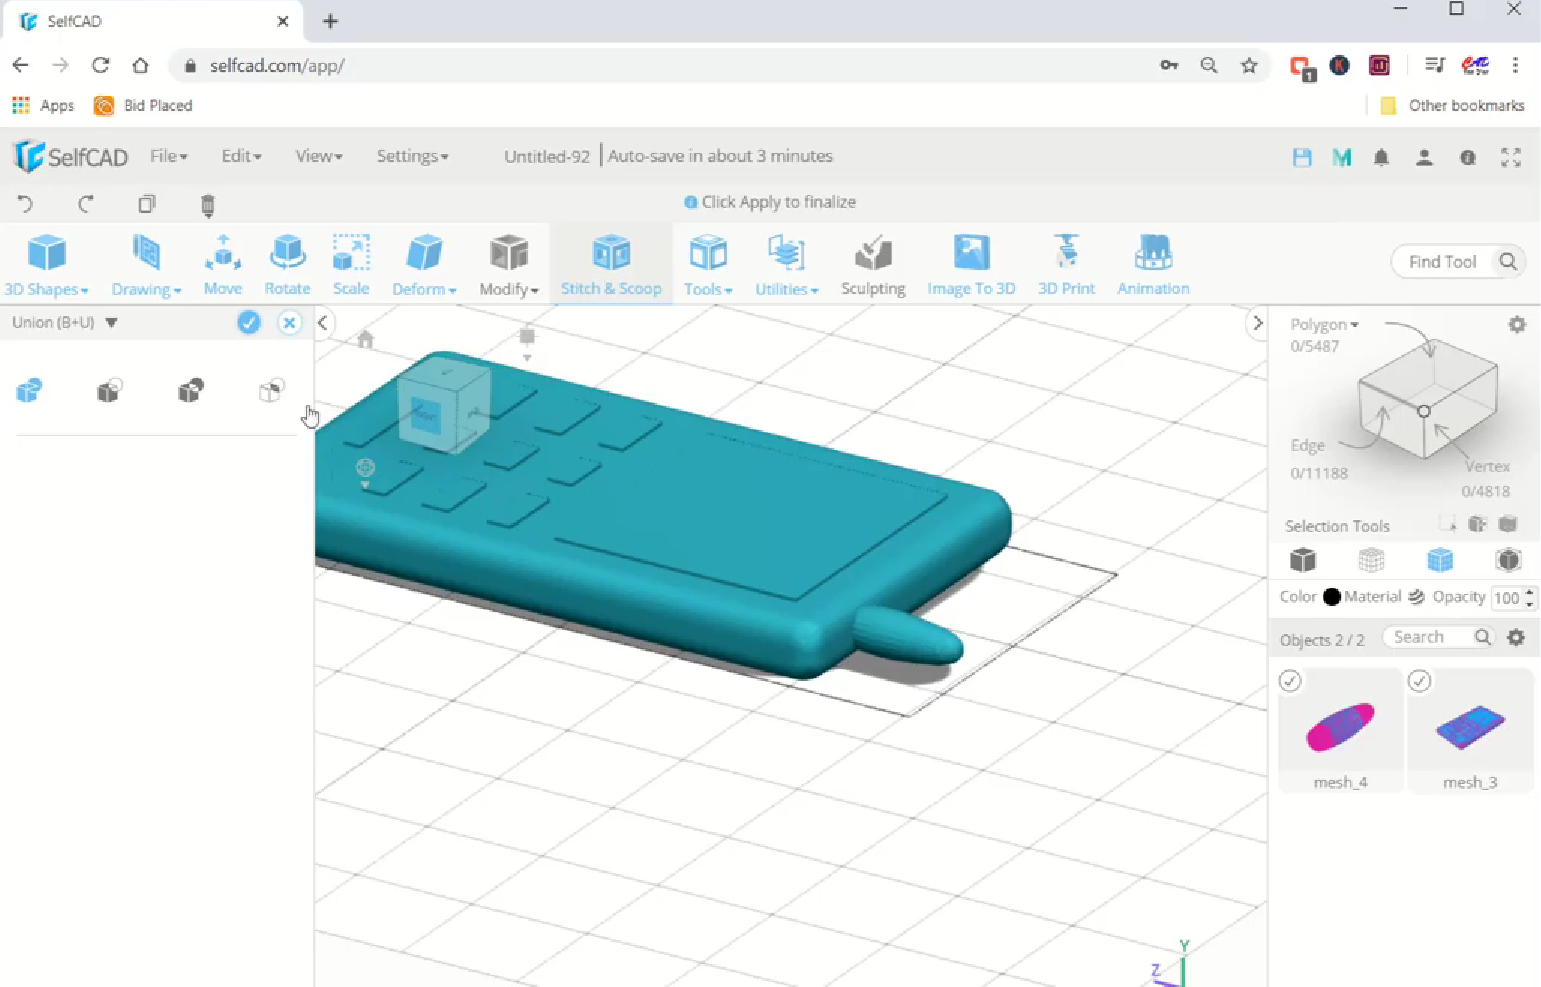Choose solid plus wireframe cube icon
The width and height of the screenshot is (1541, 987).
point(1508,560)
